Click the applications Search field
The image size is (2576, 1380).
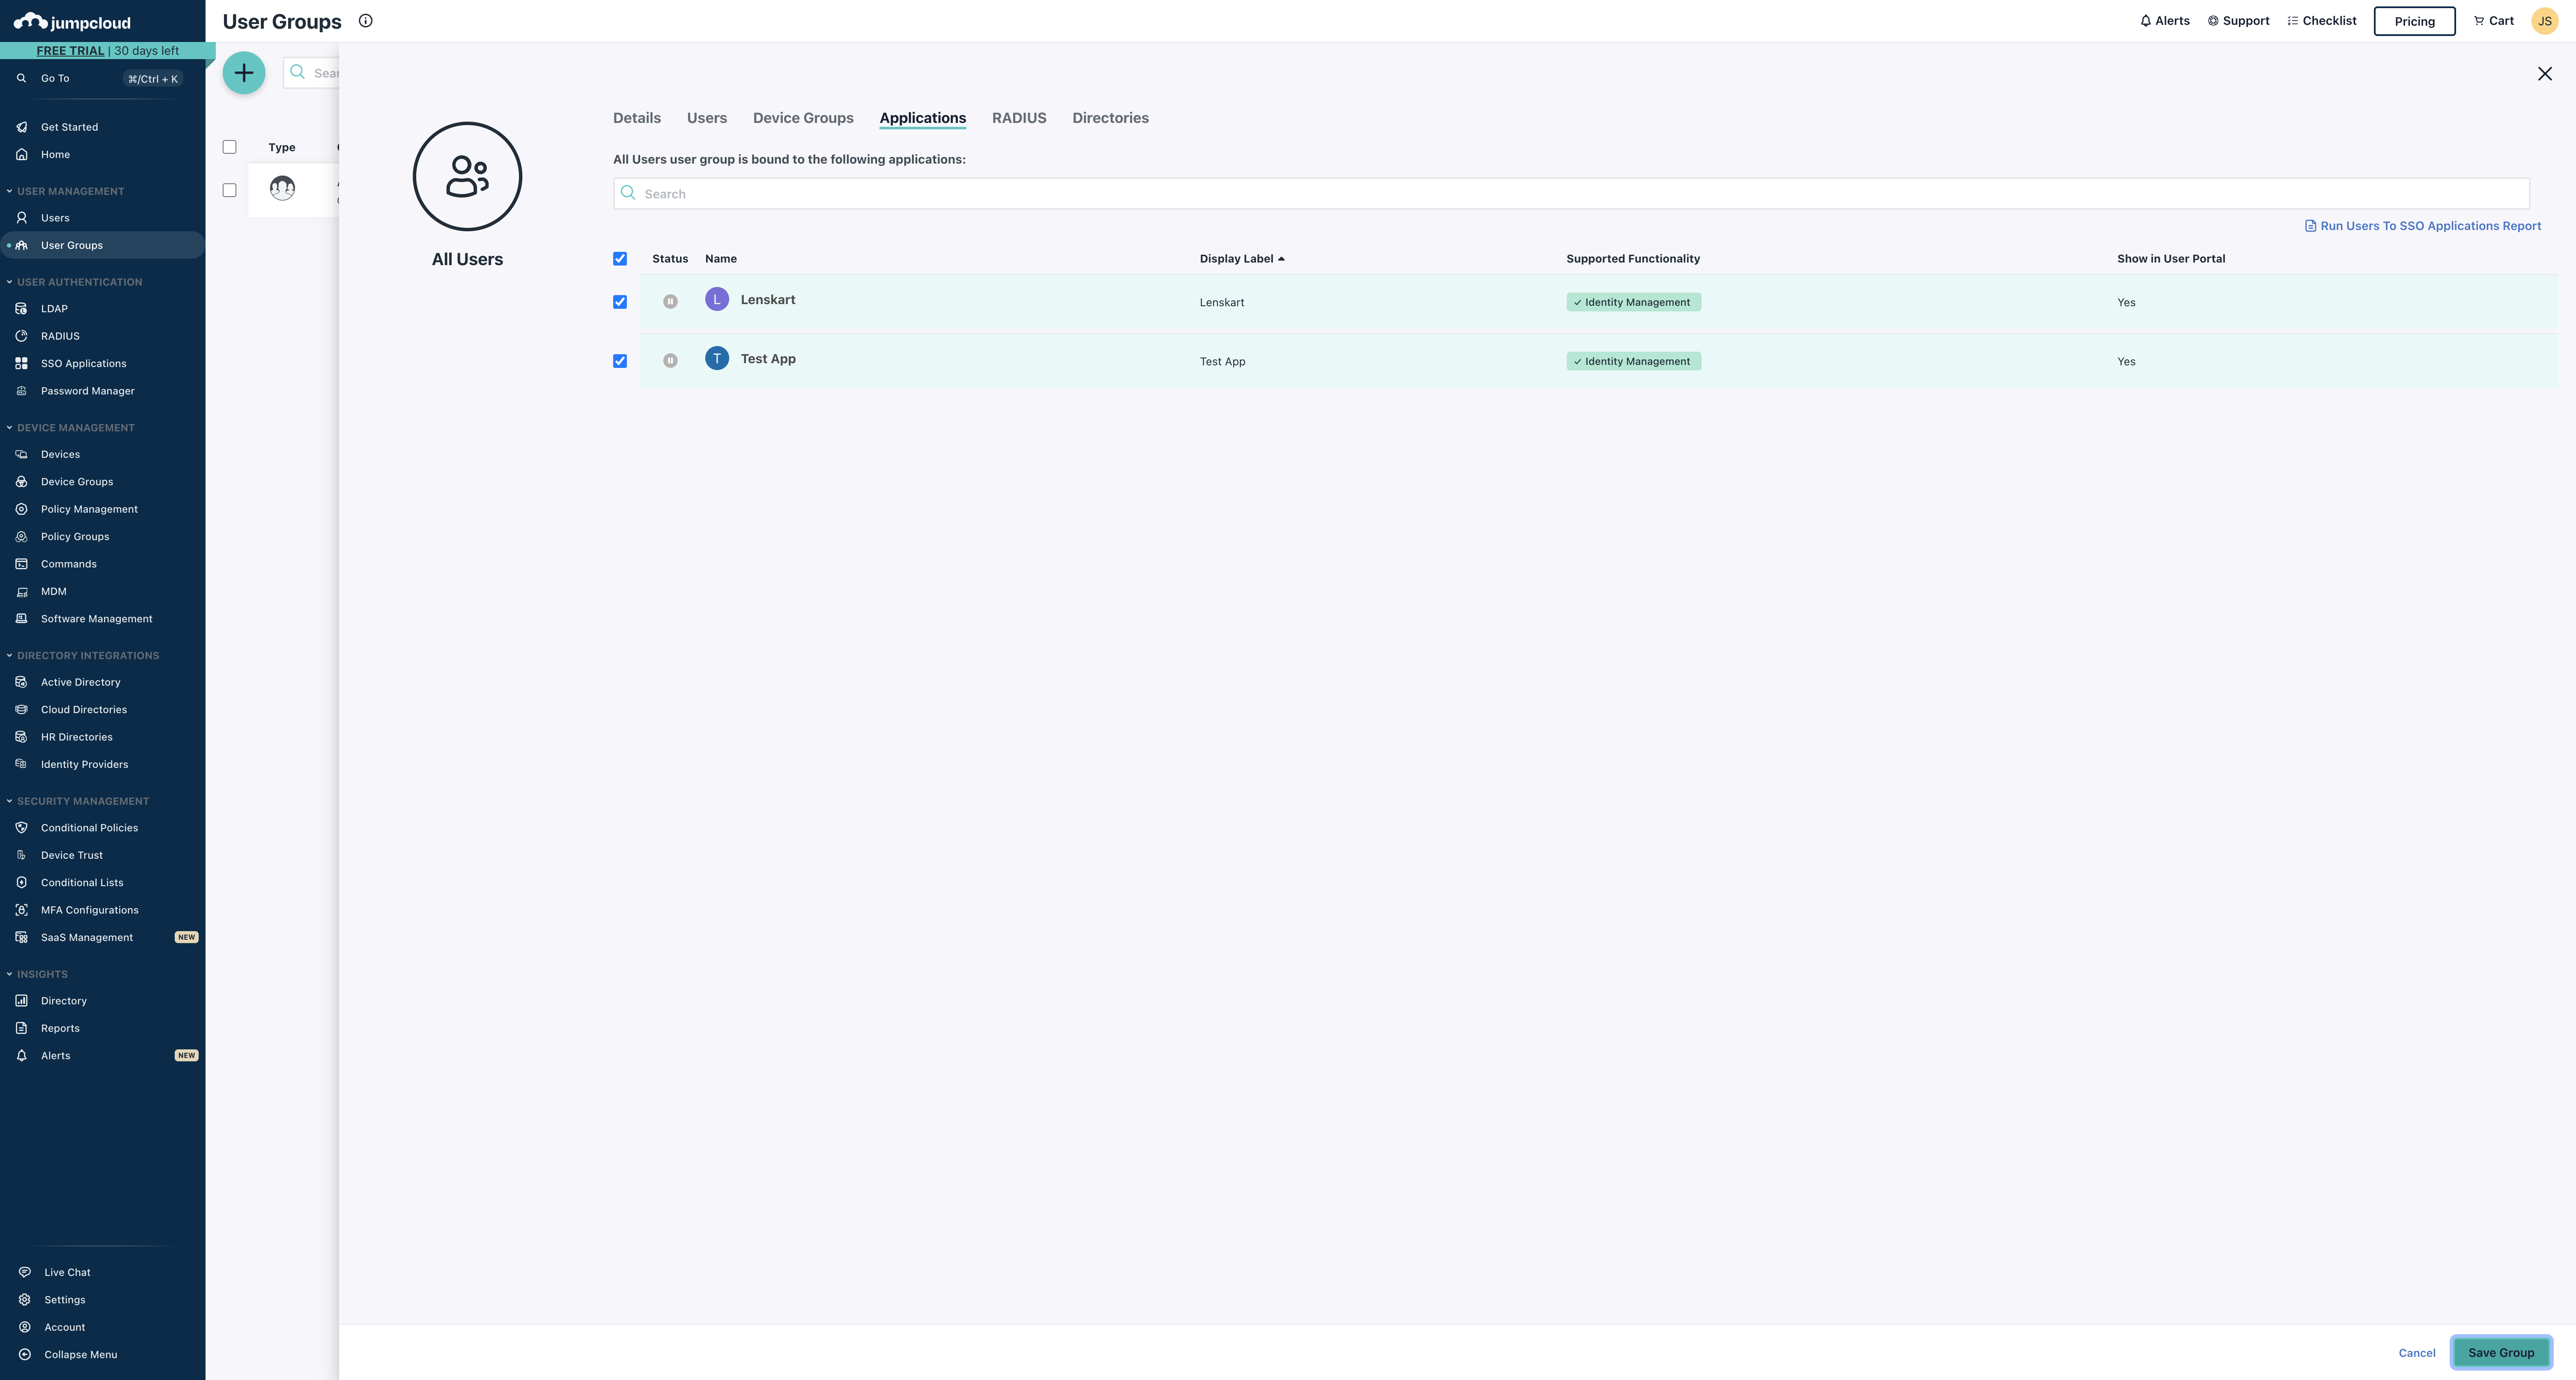click(x=1571, y=194)
